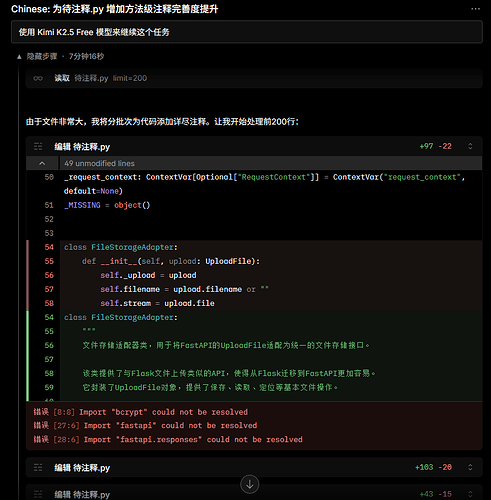Expand the +103 -20 edit block
Screen dimensions: 491x500
470,467
